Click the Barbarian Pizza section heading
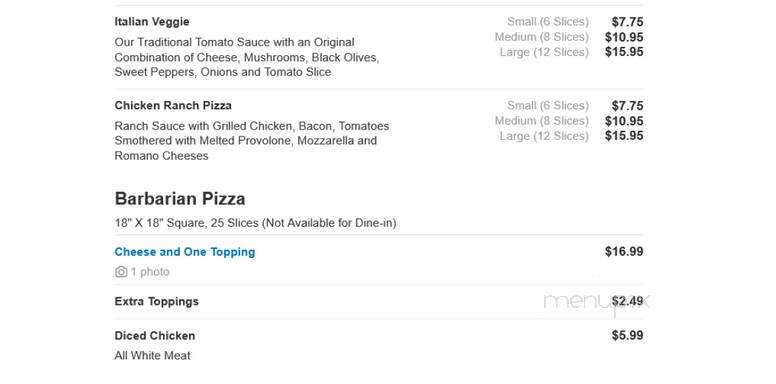Screen dimensions: 776x384 [x=180, y=199]
